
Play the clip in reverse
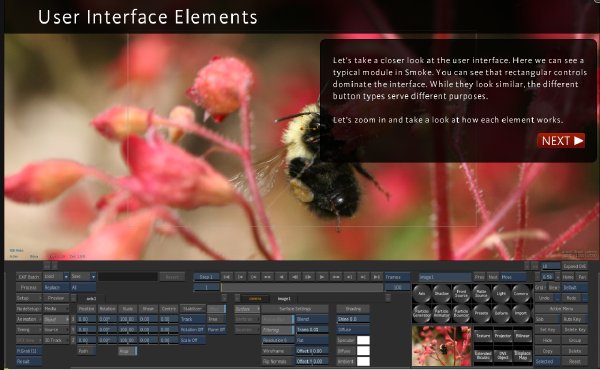(x=281, y=277)
